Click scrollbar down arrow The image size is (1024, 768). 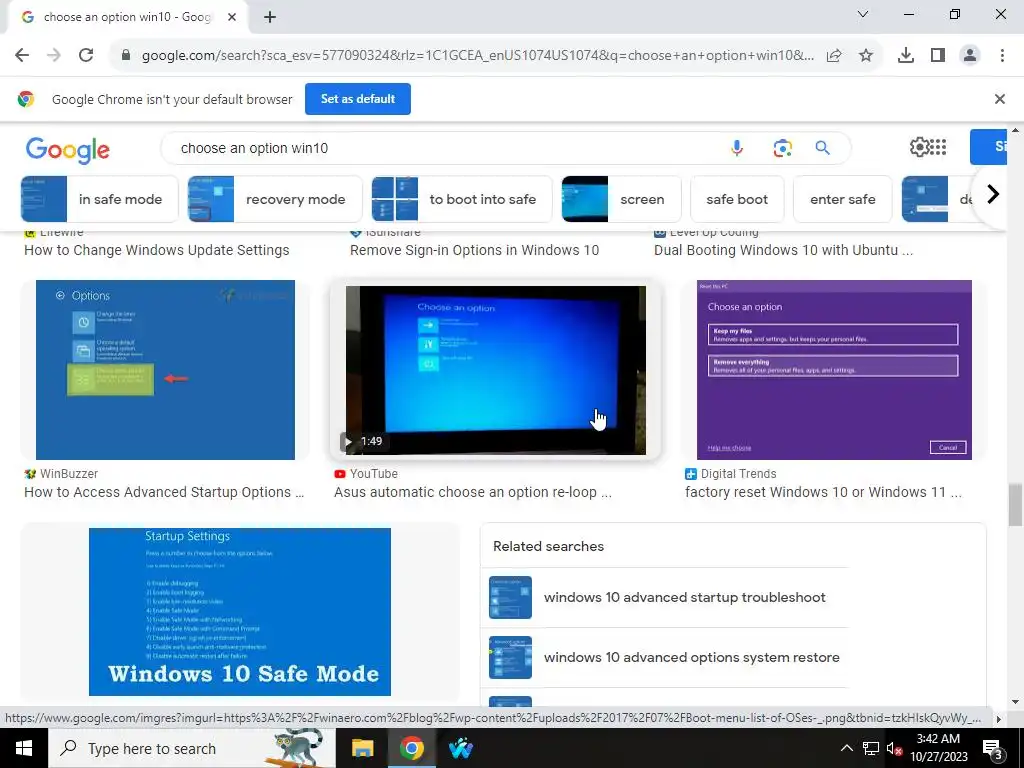(1015, 702)
